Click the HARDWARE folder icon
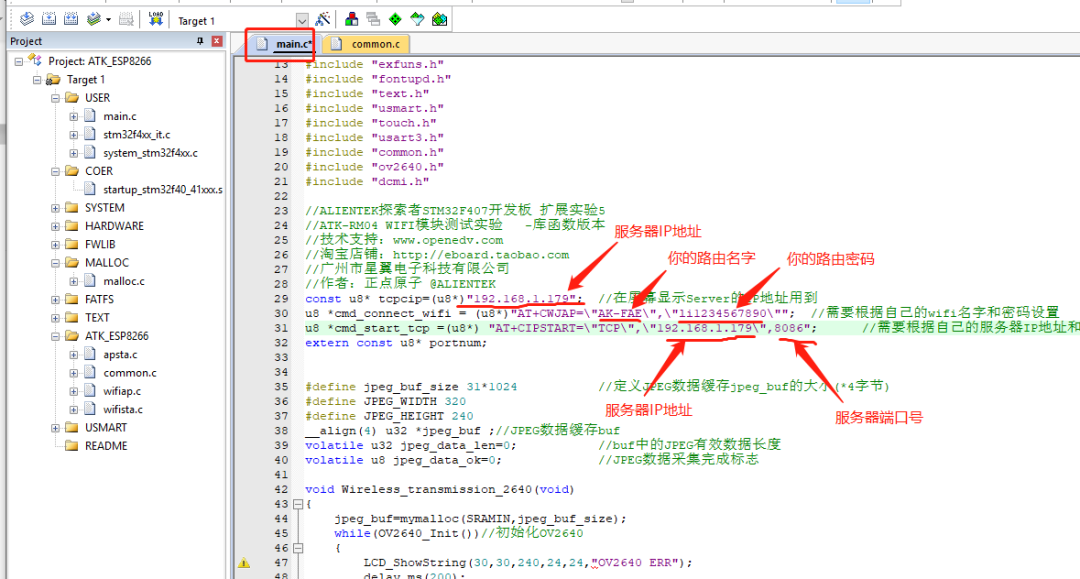Screen dimensions: 1080x579 [x=72, y=226]
